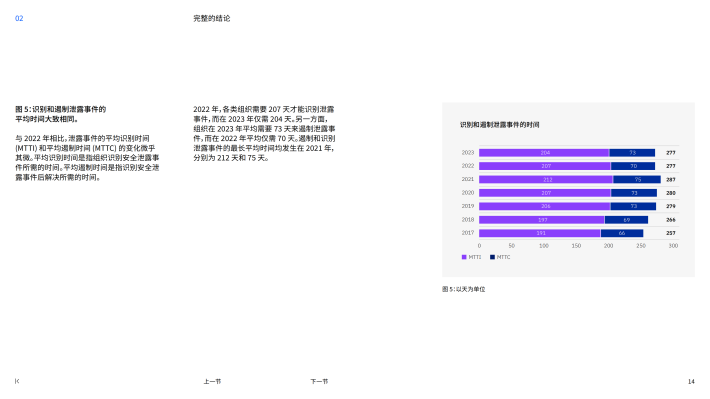This screenshot has width=710, height=399.
Task: Click the section number 02 link
Action: (x=19, y=18)
